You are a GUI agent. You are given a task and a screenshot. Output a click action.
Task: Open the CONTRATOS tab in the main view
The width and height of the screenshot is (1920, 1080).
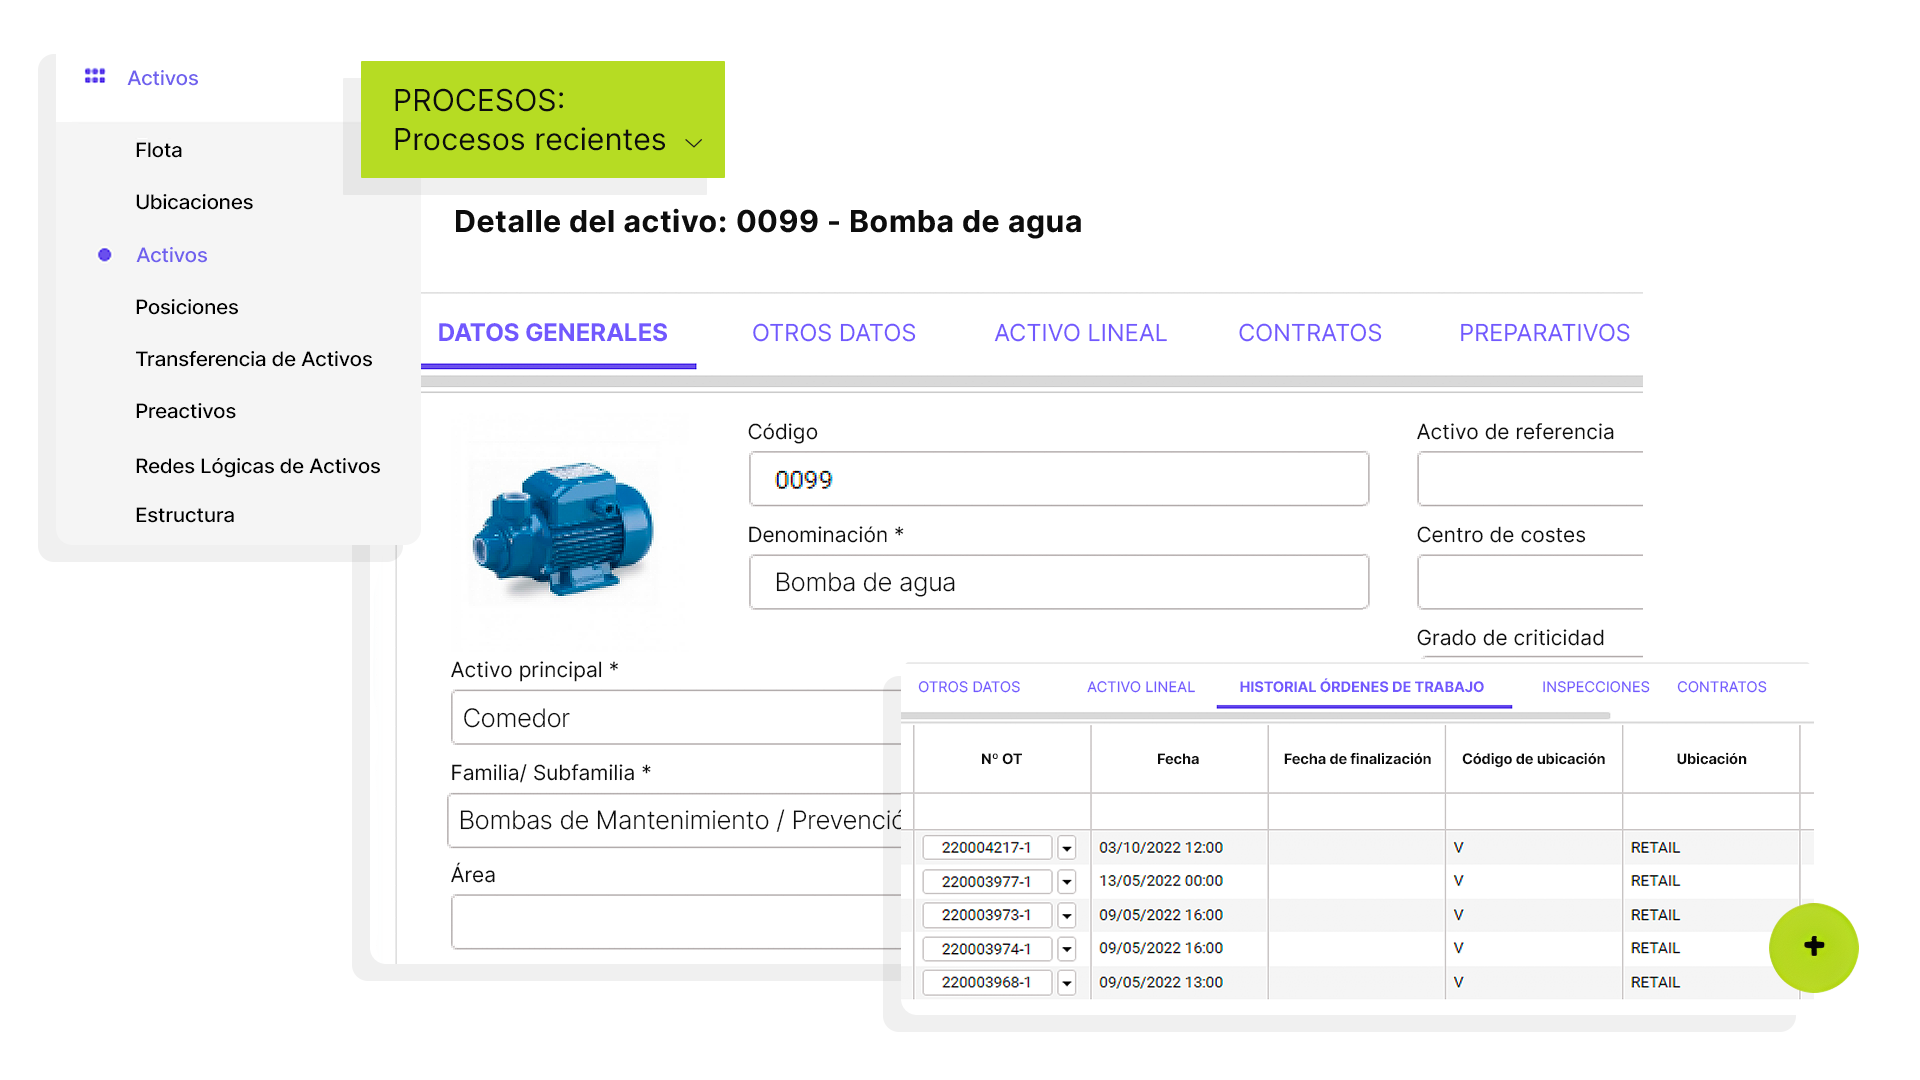tap(1310, 332)
